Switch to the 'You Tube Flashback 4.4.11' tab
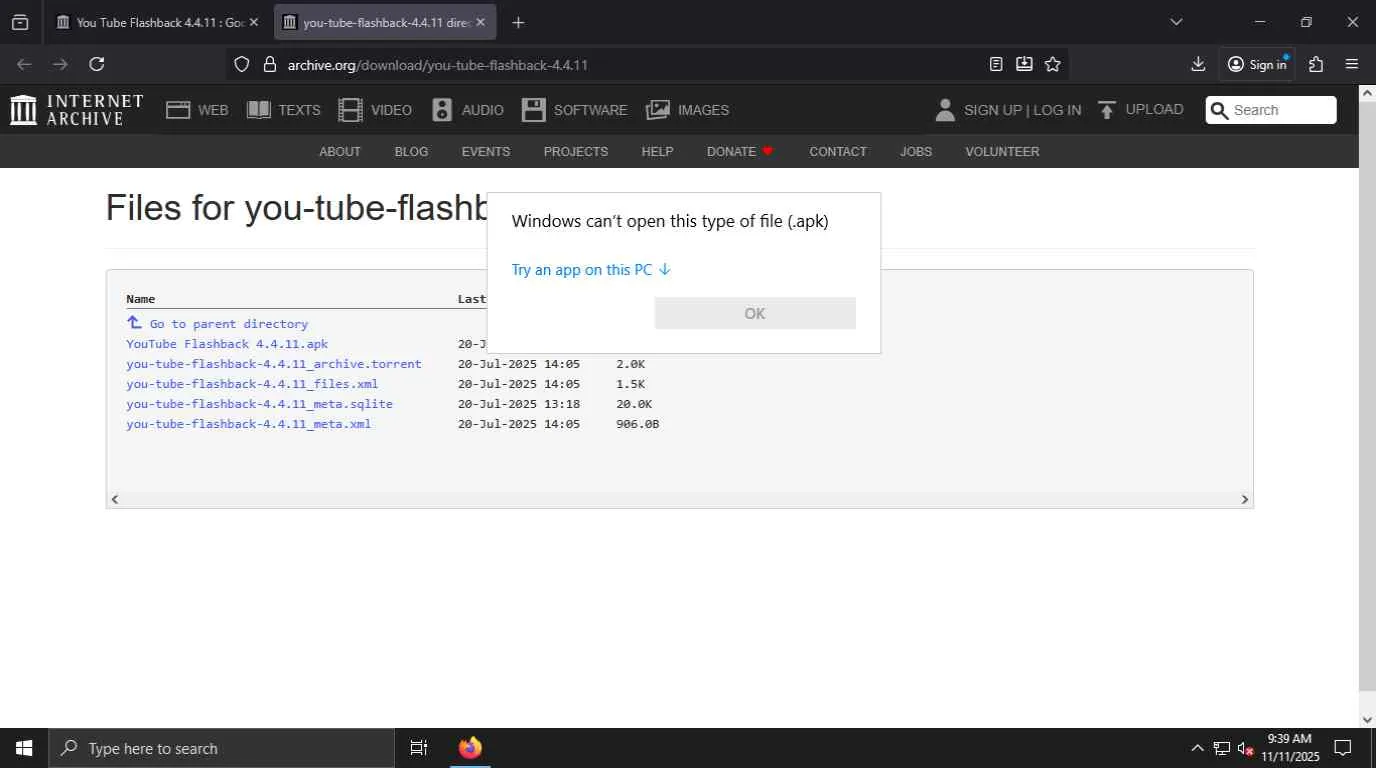The height and width of the screenshot is (768, 1376). [160, 22]
